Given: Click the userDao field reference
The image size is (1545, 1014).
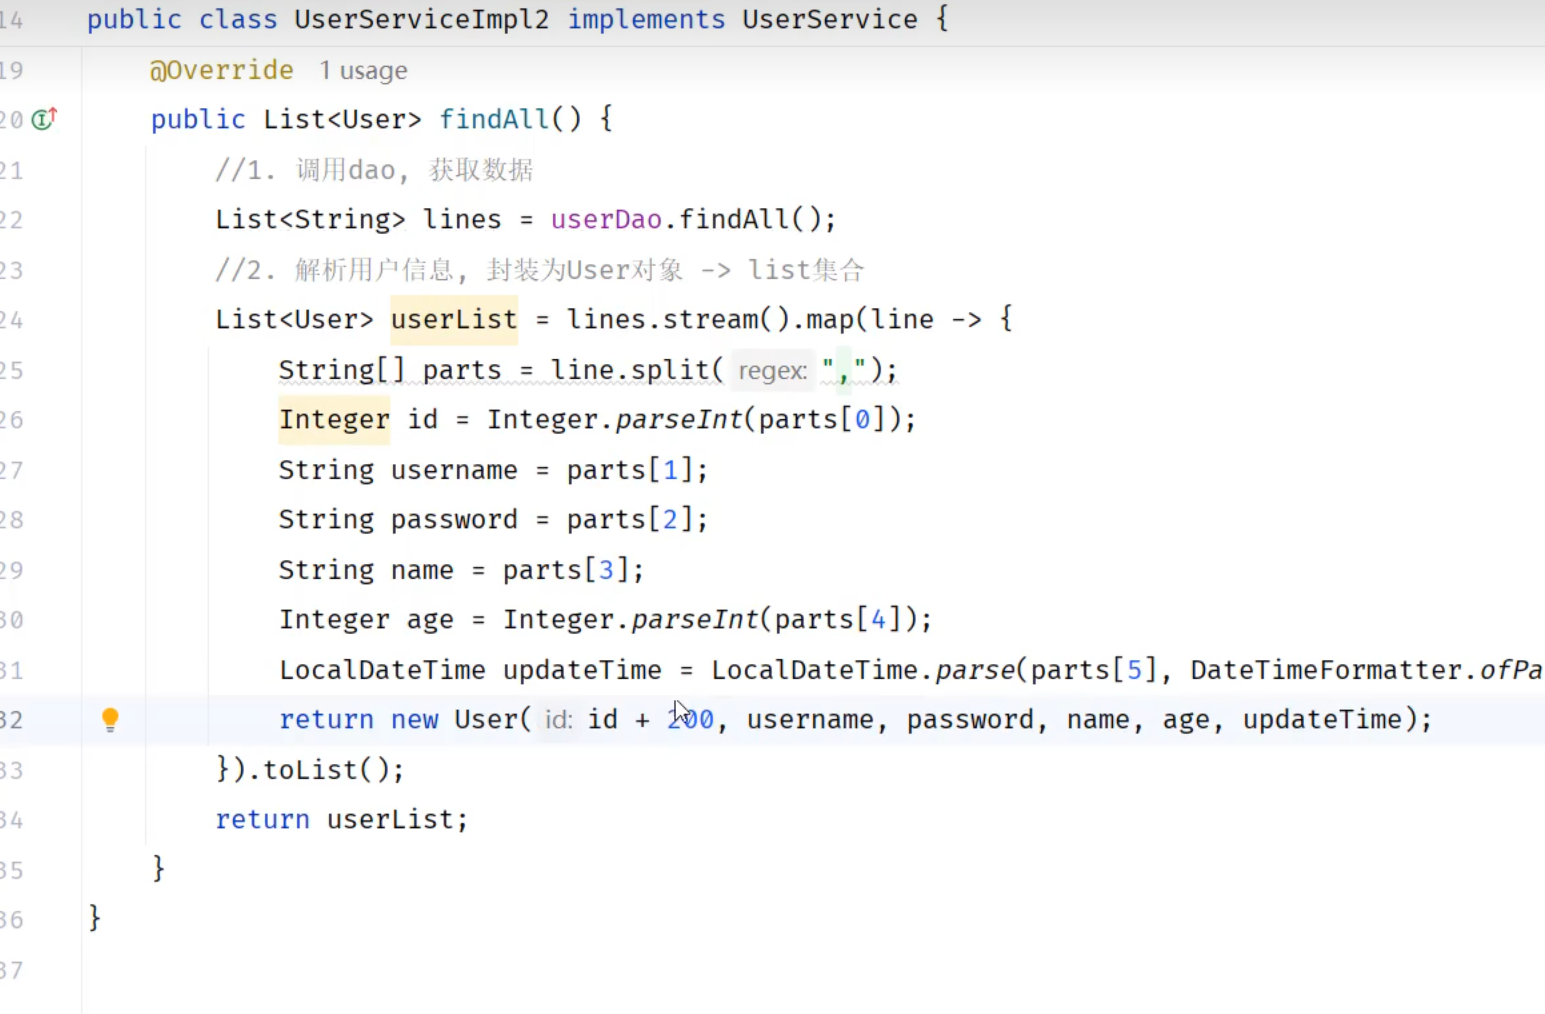Looking at the screenshot, I should (x=606, y=219).
